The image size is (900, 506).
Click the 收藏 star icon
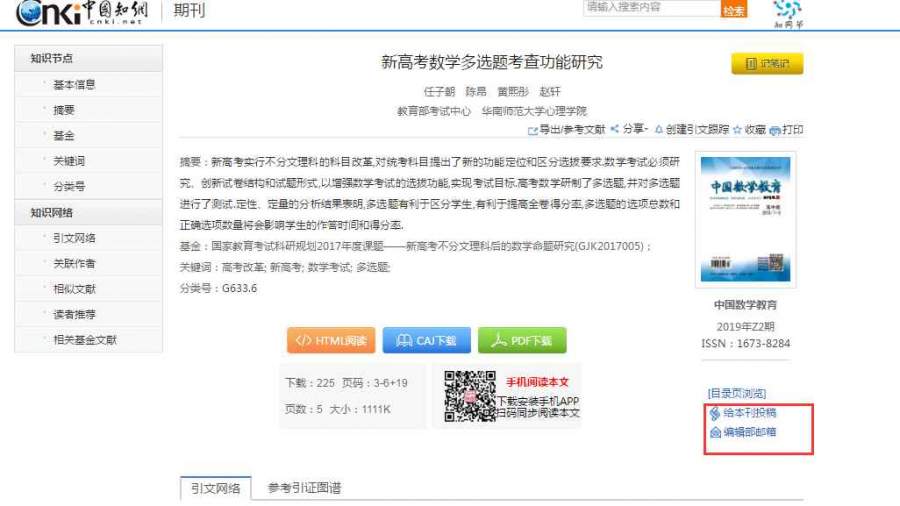coord(738,129)
